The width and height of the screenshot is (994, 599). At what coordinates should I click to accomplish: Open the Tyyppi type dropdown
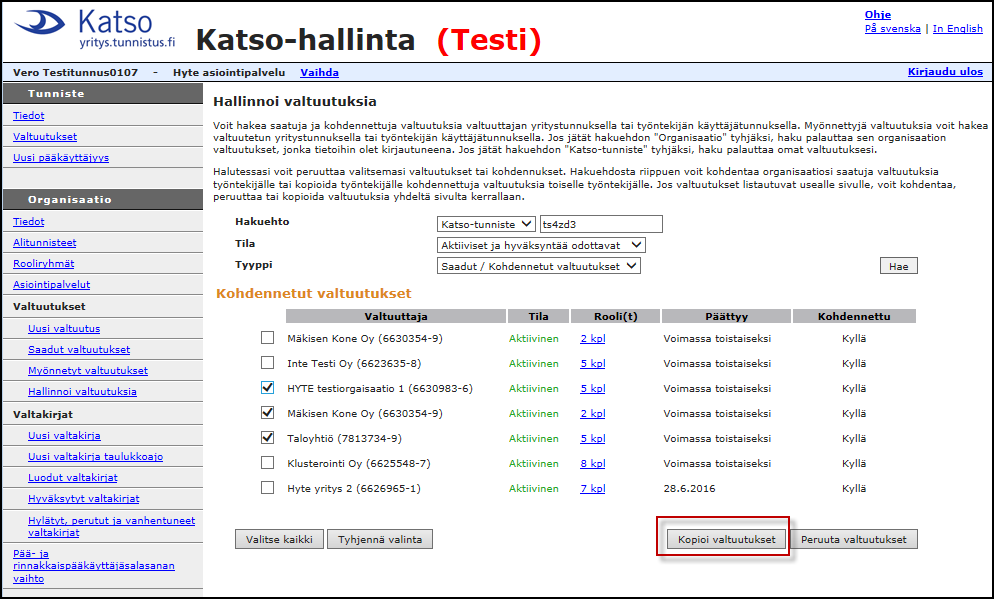[538, 266]
